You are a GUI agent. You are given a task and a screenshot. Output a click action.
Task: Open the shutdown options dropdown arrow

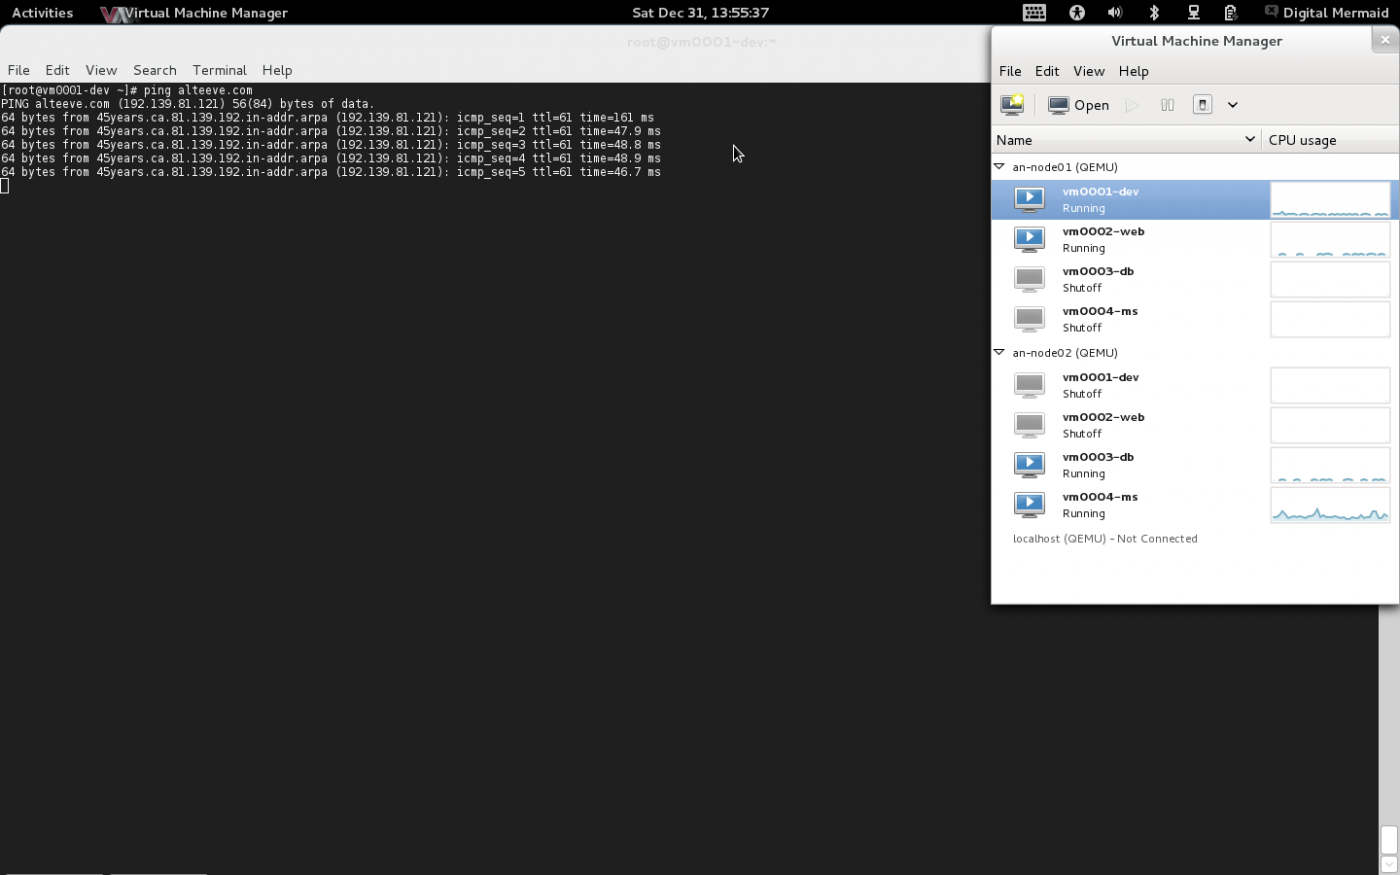click(x=1233, y=105)
